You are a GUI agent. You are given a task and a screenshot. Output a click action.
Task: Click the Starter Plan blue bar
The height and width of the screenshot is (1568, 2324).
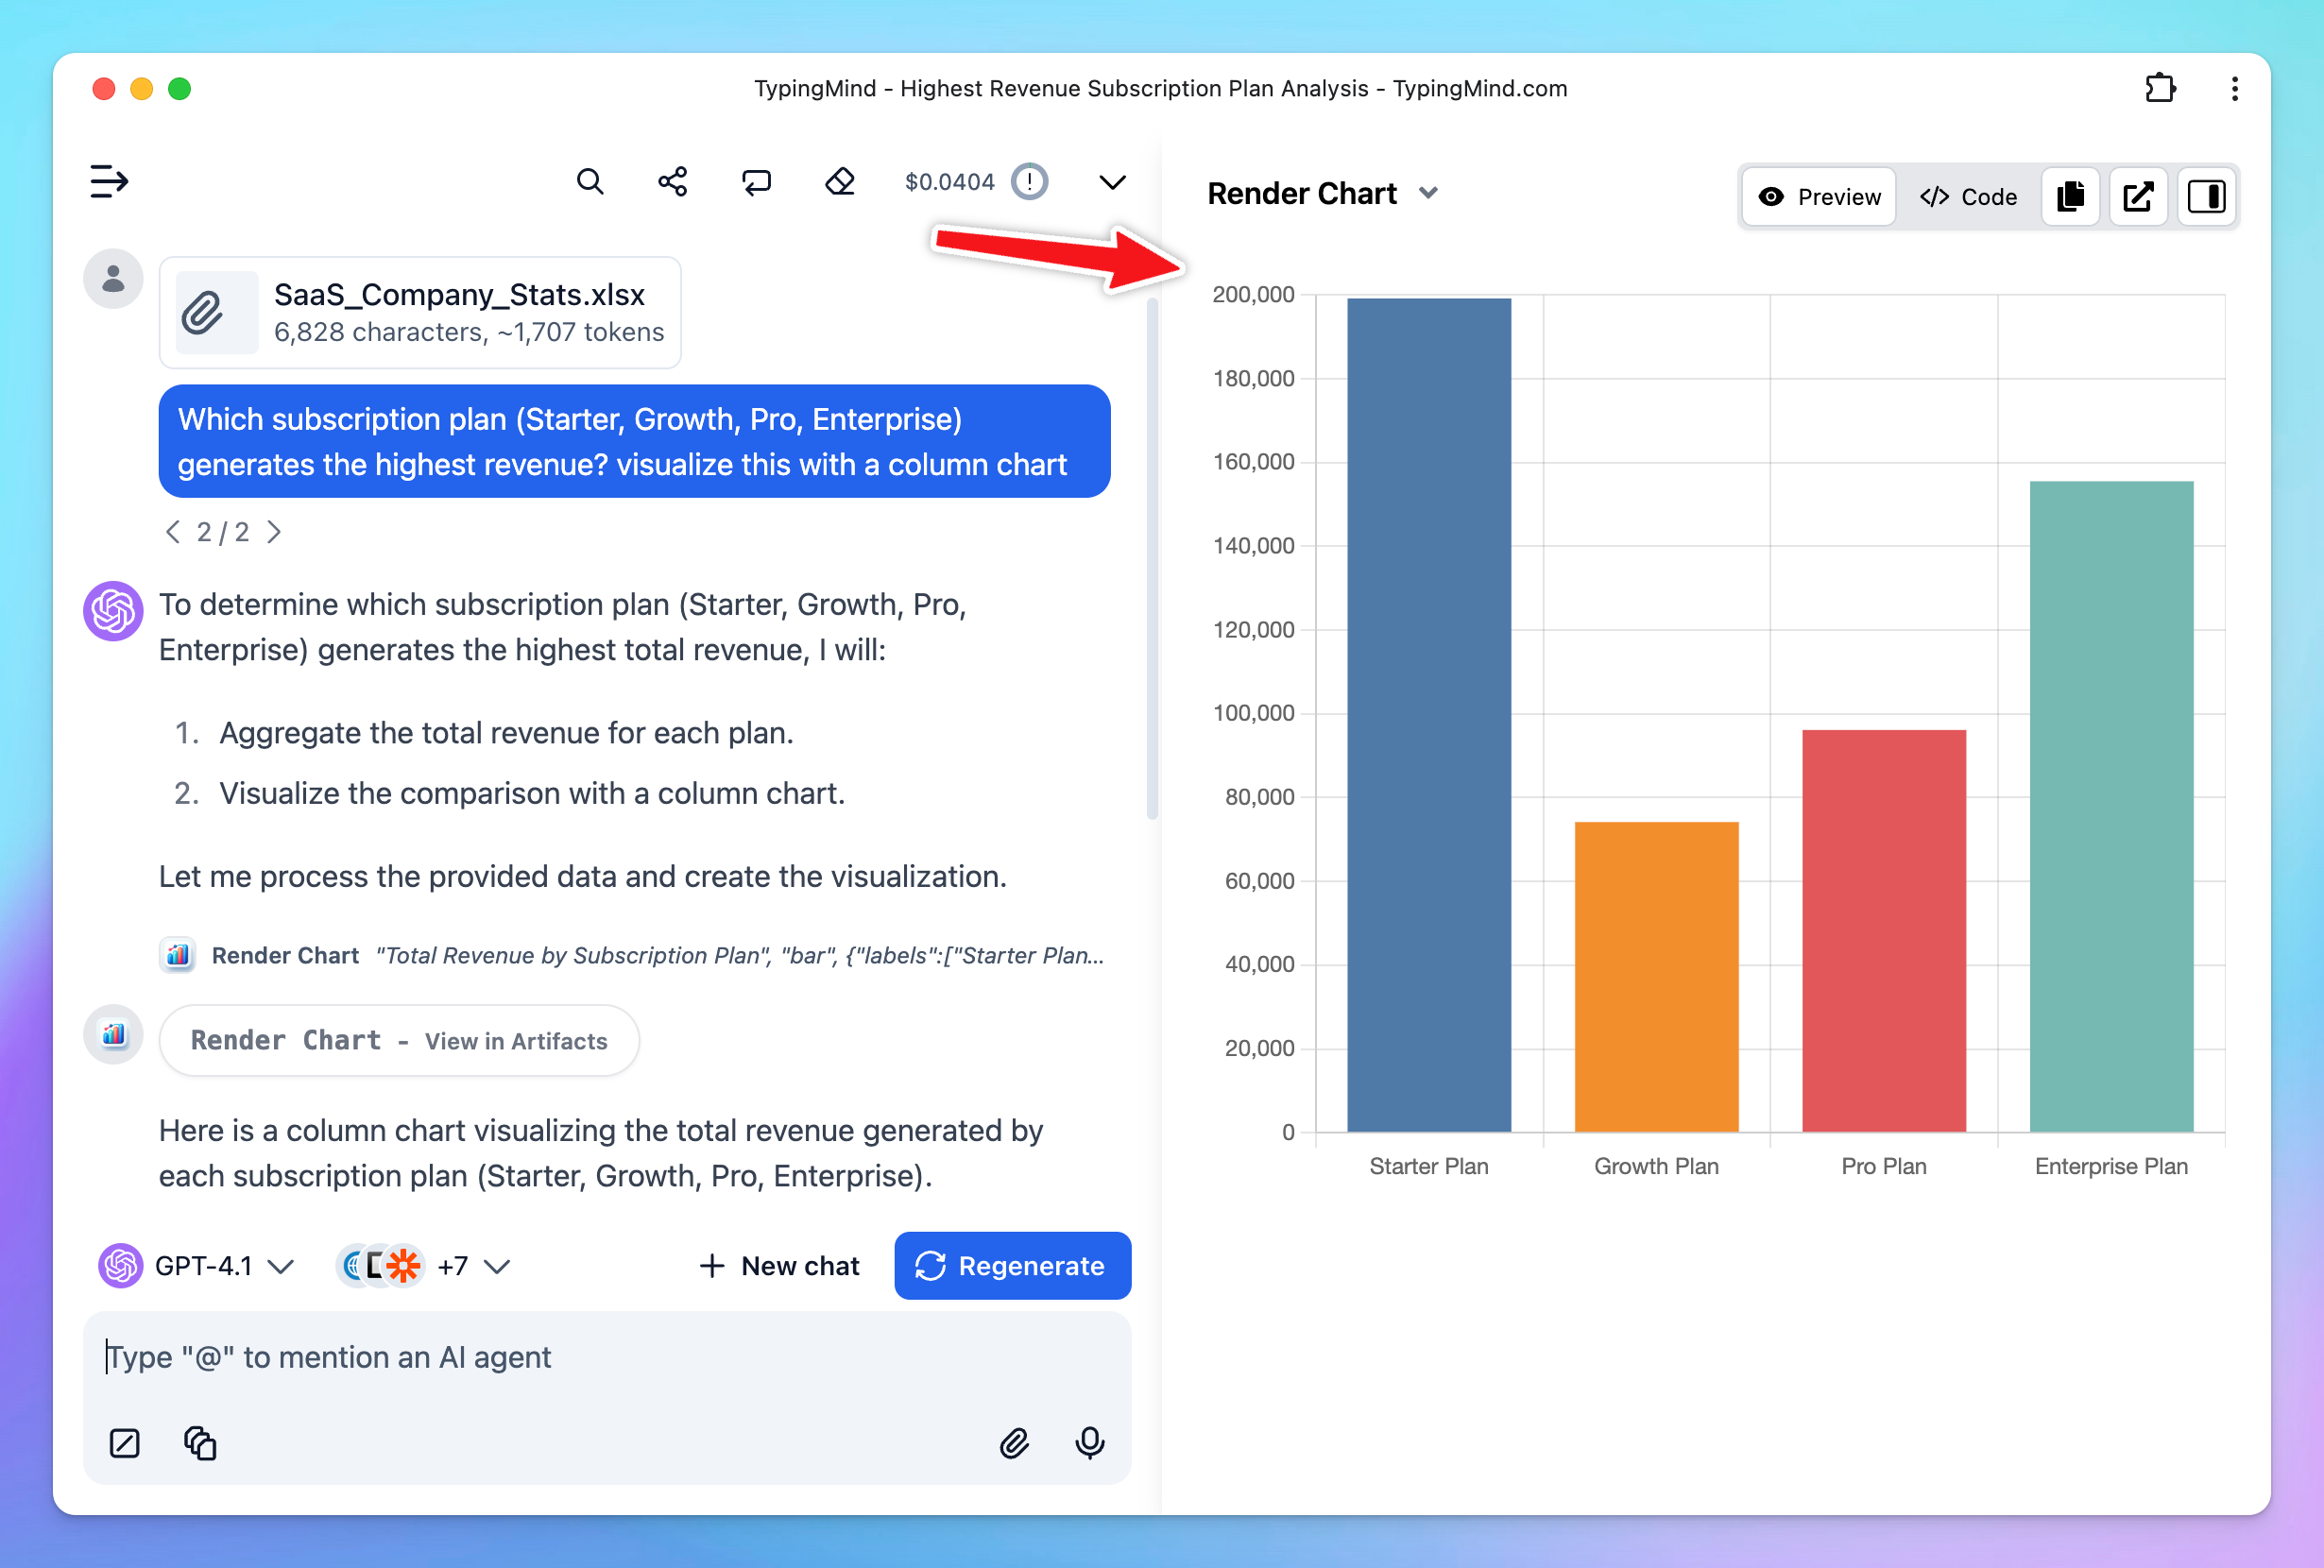[x=1428, y=715]
